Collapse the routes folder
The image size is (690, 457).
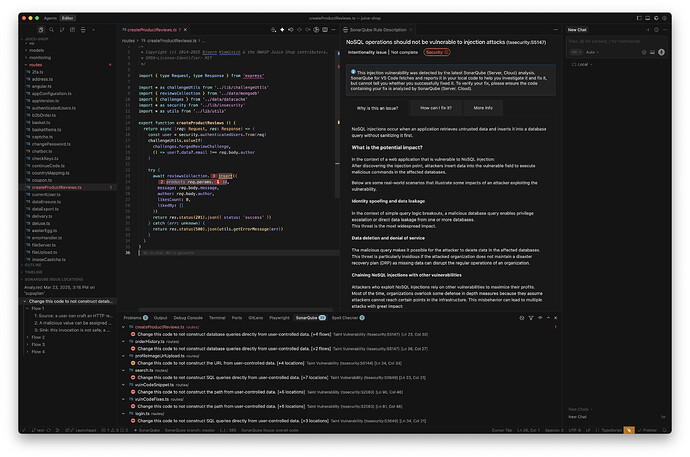[x=66, y=65]
